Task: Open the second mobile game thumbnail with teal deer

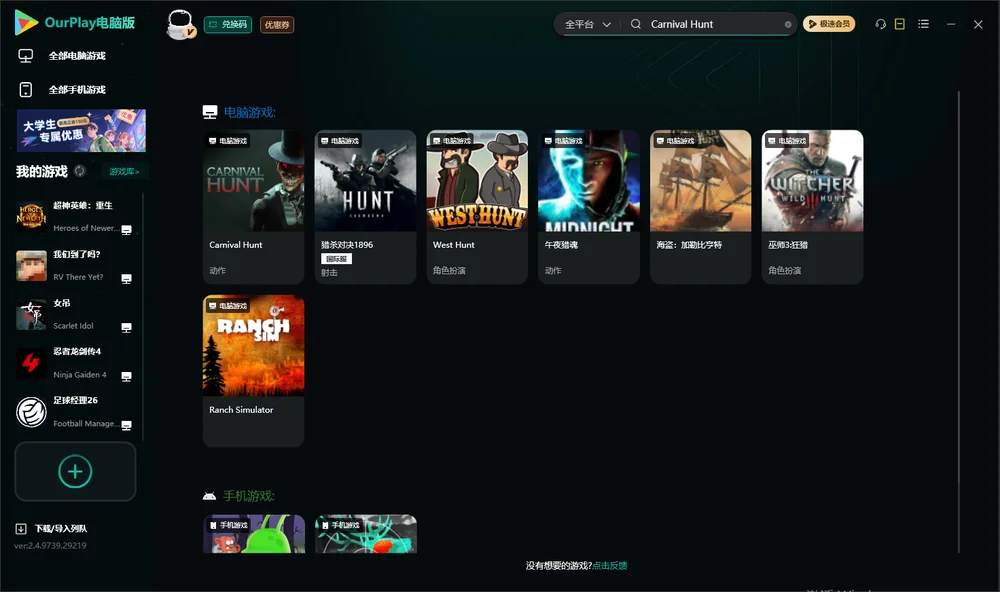Action: click(x=366, y=534)
